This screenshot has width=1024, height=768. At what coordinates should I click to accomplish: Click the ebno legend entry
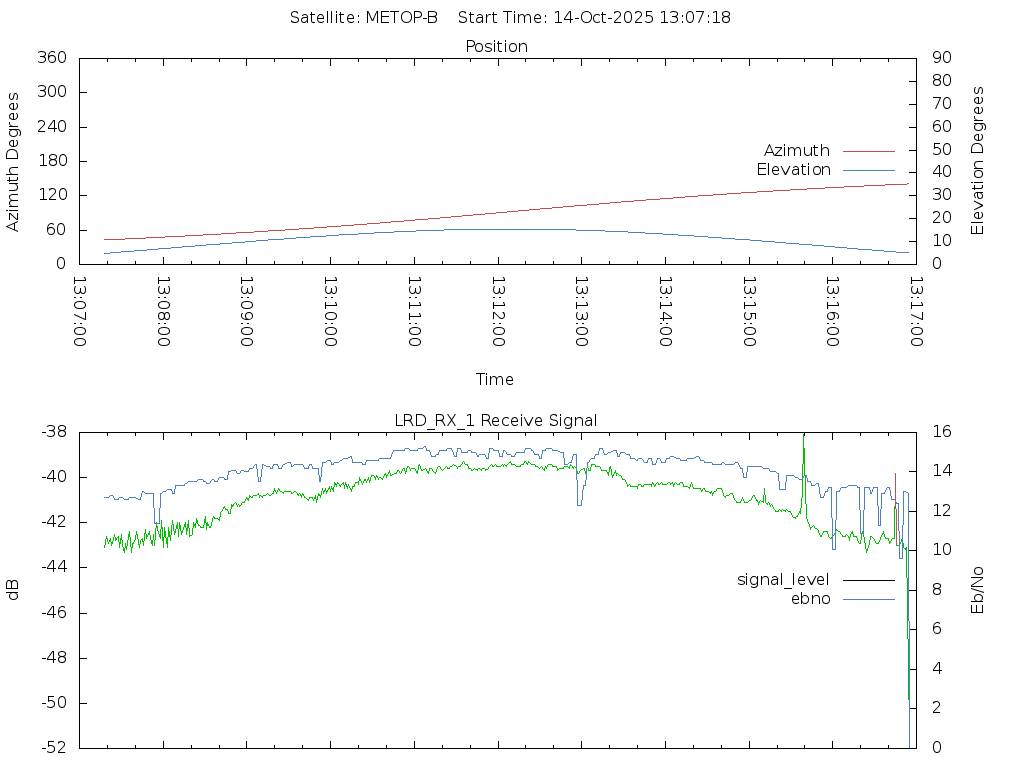pyautogui.click(x=810, y=599)
